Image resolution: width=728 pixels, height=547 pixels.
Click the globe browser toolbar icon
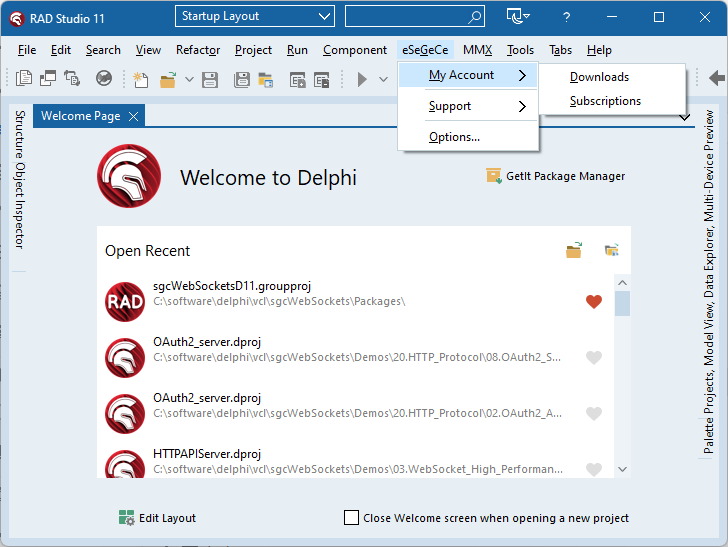click(104, 78)
